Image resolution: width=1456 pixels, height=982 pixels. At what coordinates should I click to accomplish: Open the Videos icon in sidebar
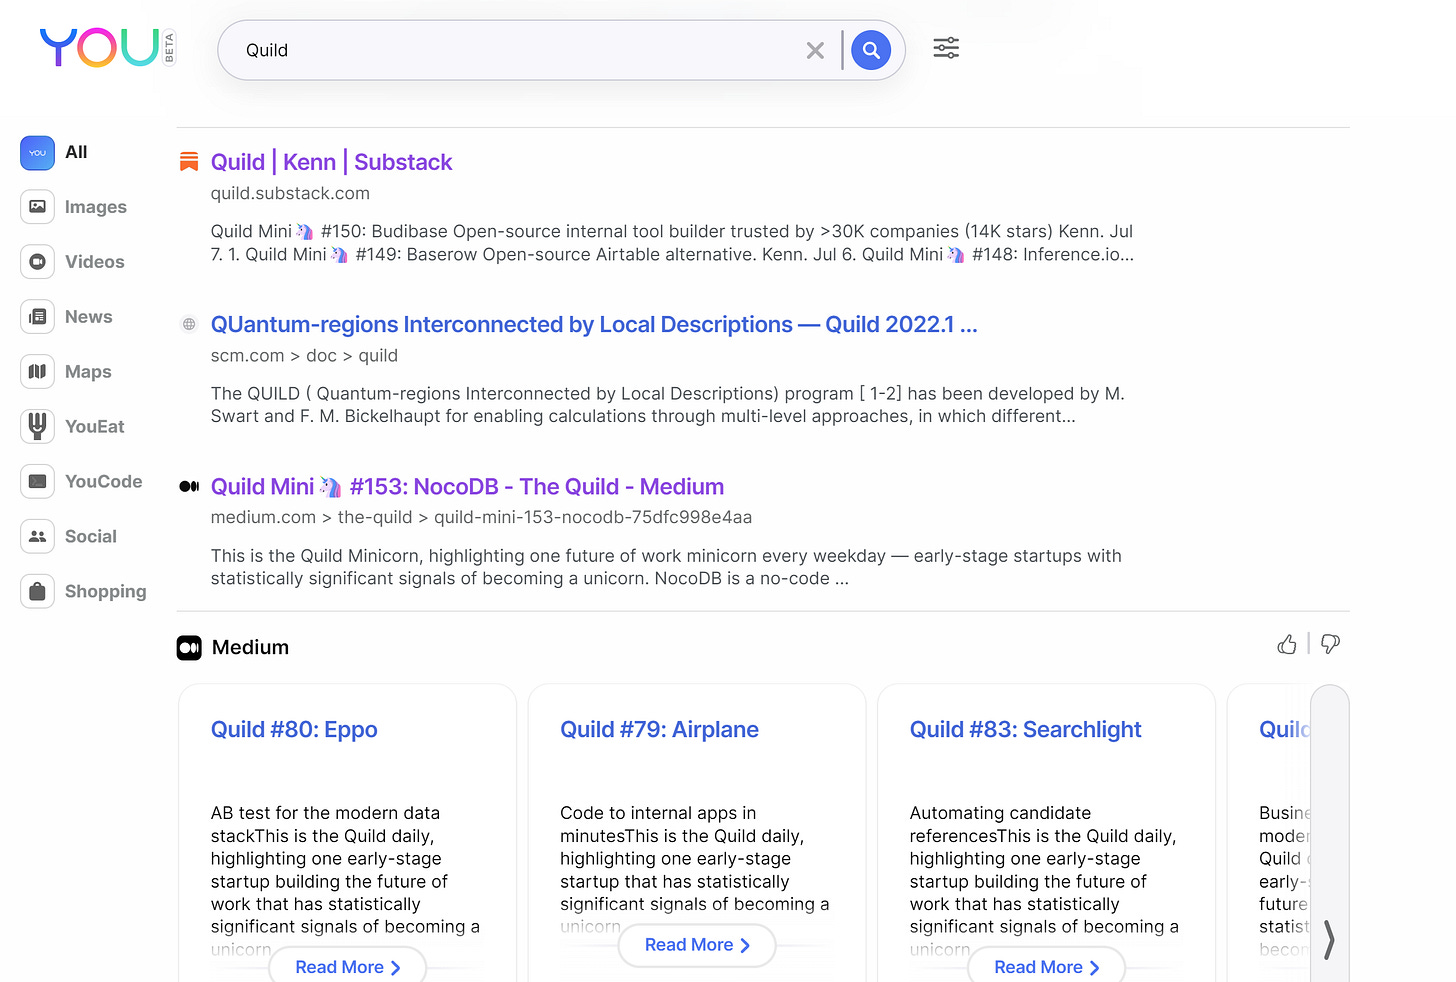37,262
